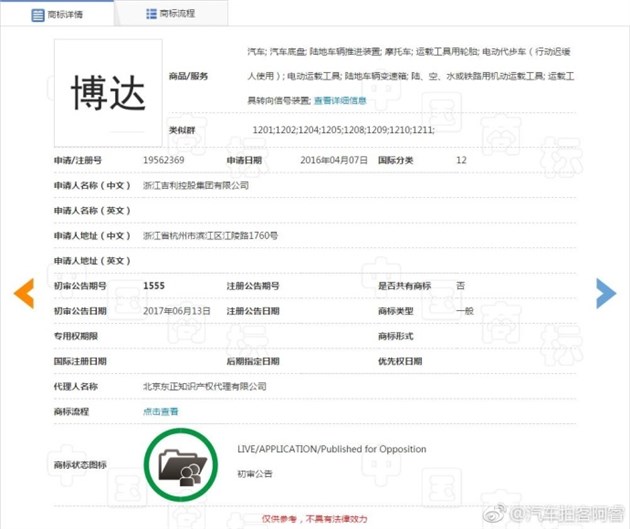This screenshot has width=630, height=529.
Task: Click the 注册公告期号 label
Action: pos(253,286)
